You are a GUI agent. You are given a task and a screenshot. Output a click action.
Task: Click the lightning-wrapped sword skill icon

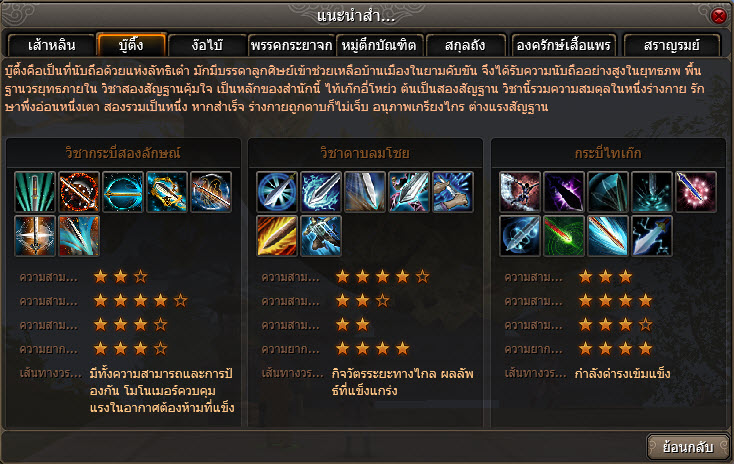pos(321,192)
